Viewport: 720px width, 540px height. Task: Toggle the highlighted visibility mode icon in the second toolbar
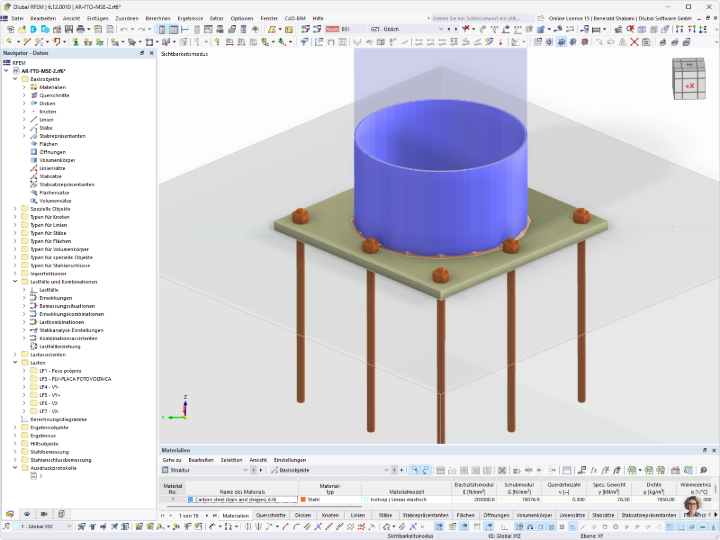click(561, 42)
